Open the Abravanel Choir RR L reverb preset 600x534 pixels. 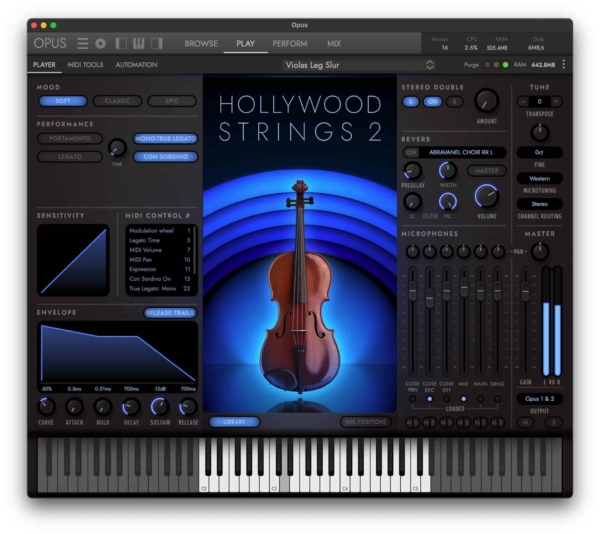[x=461, y=152]
